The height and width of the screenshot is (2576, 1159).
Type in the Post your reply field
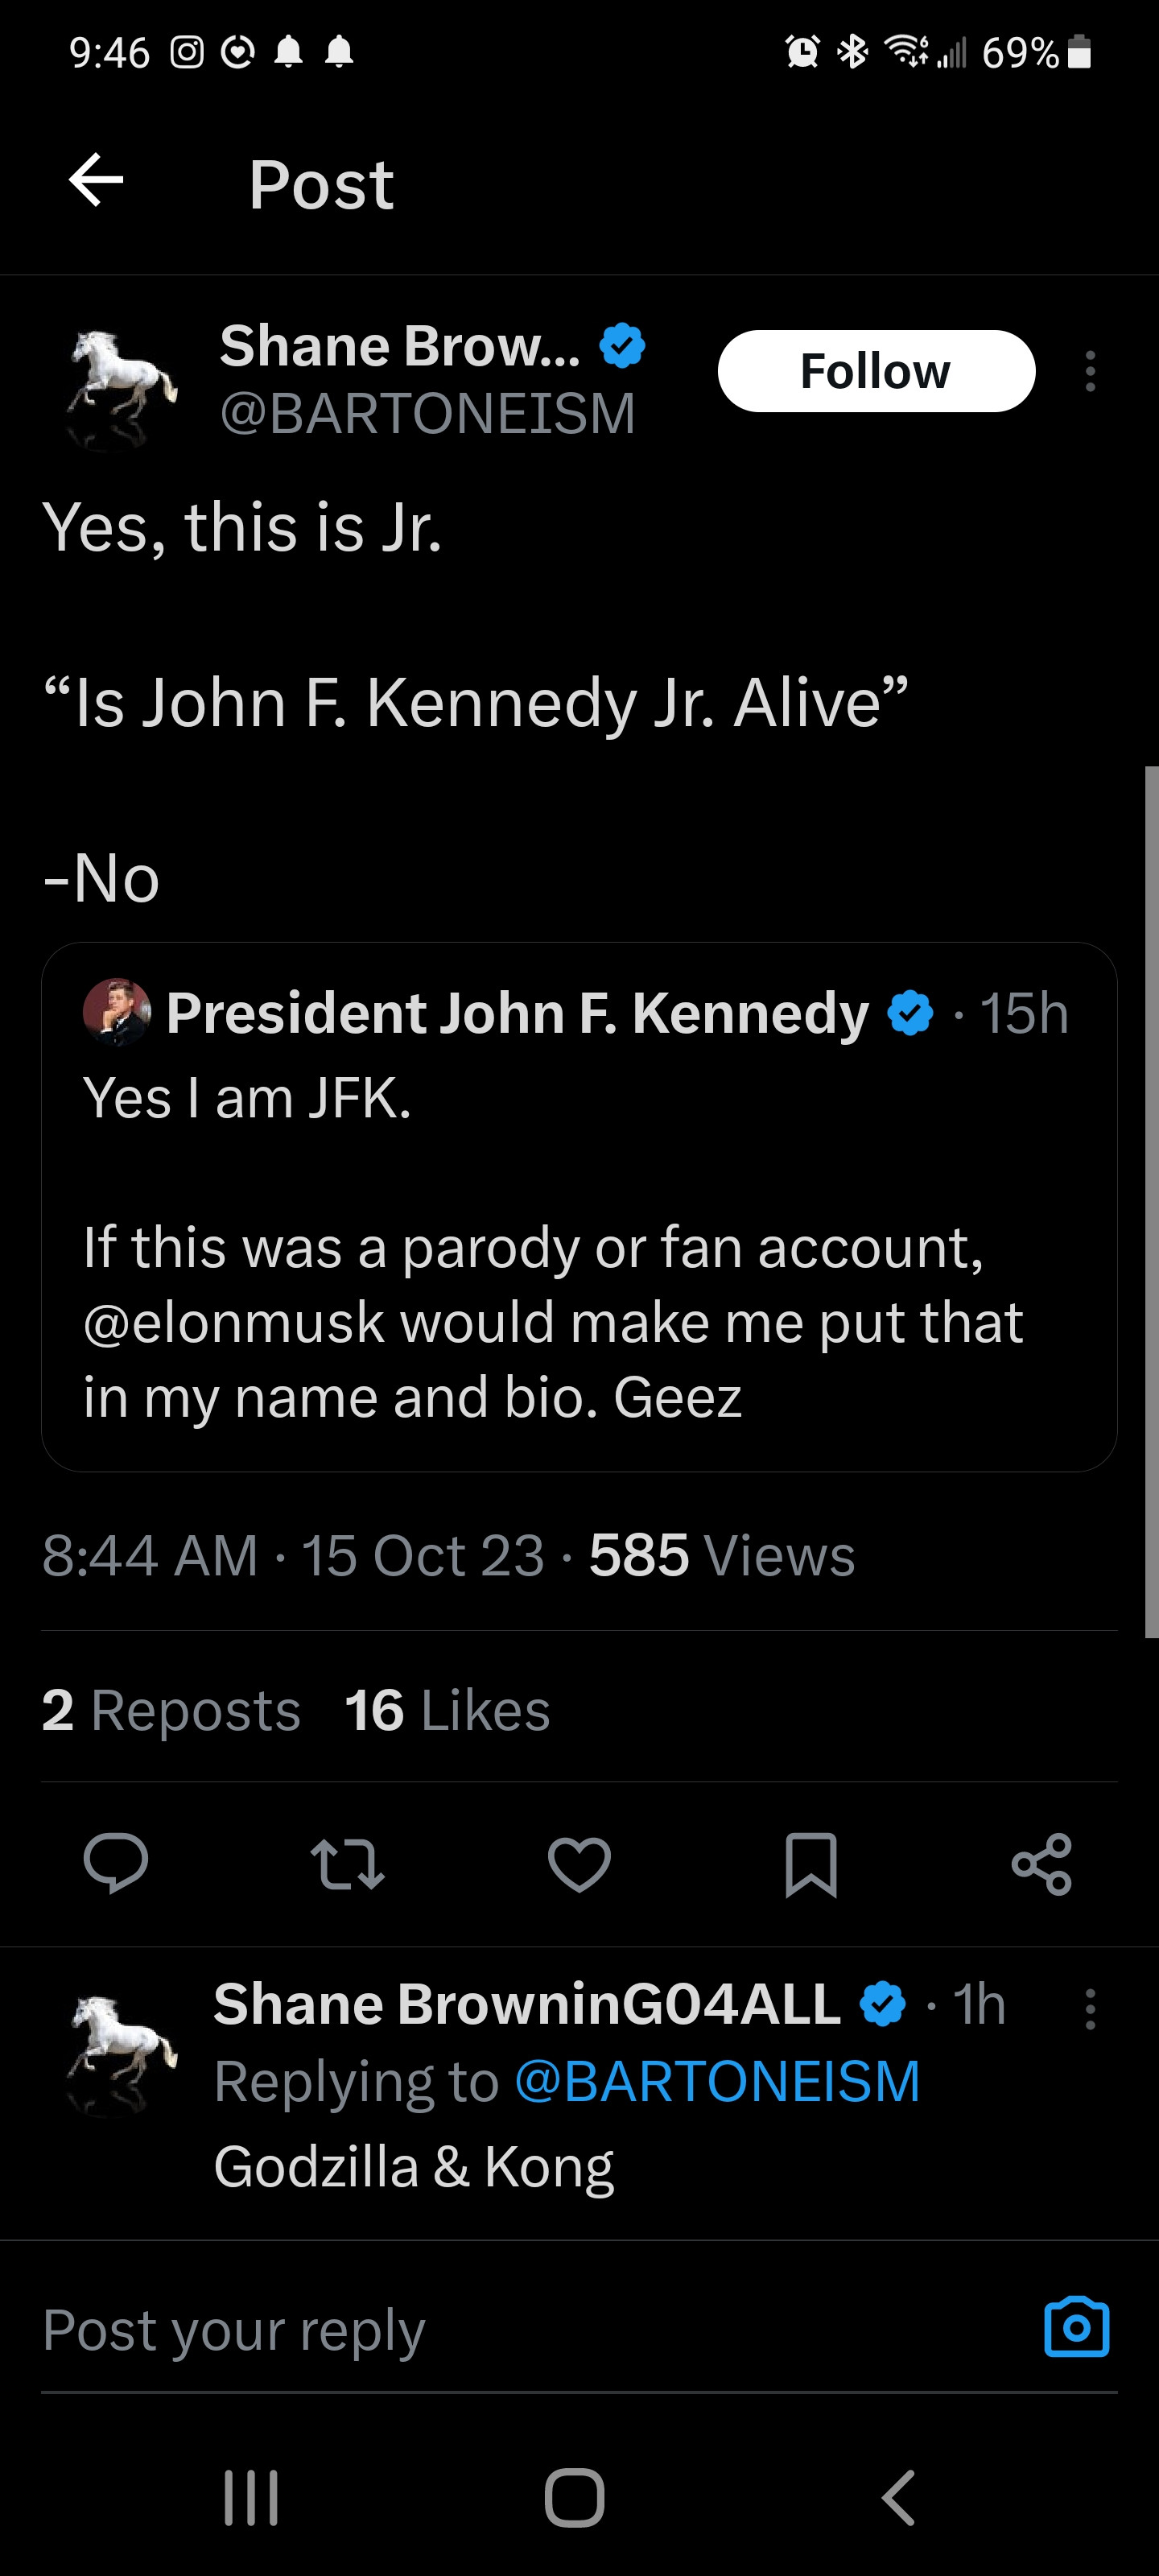tap(500, 2330)
